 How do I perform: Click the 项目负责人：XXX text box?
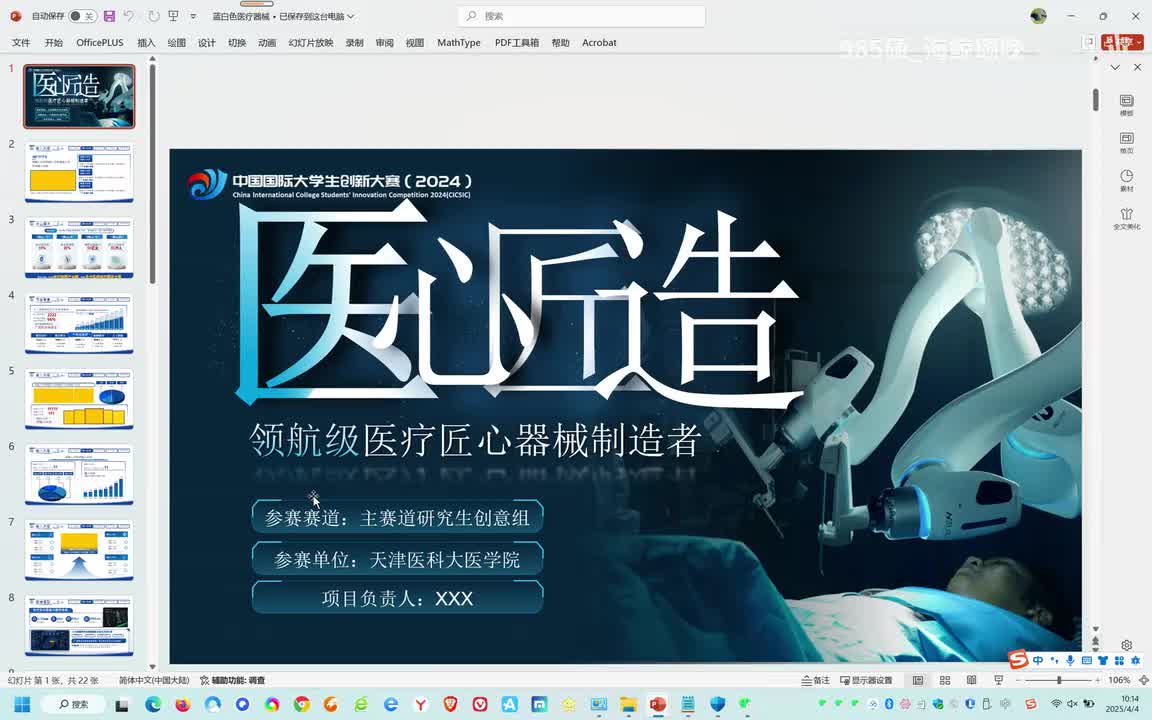pos(397,598)
